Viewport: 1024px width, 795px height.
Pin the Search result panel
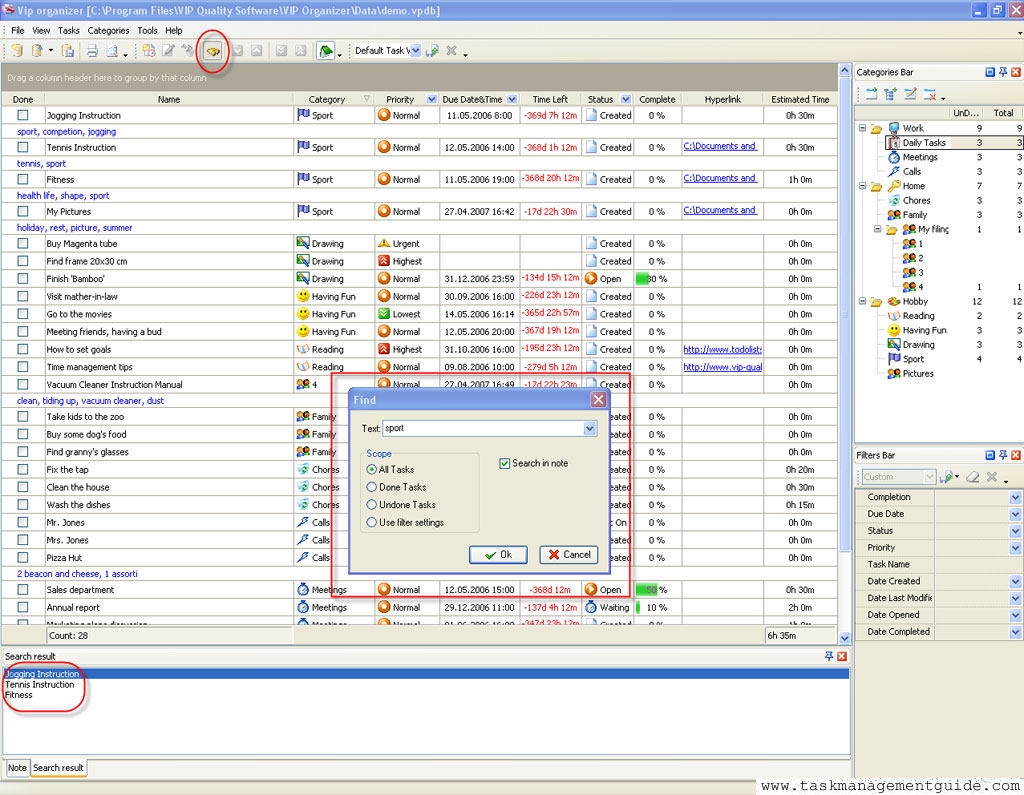pyautogui.click(x=829, y=656)
